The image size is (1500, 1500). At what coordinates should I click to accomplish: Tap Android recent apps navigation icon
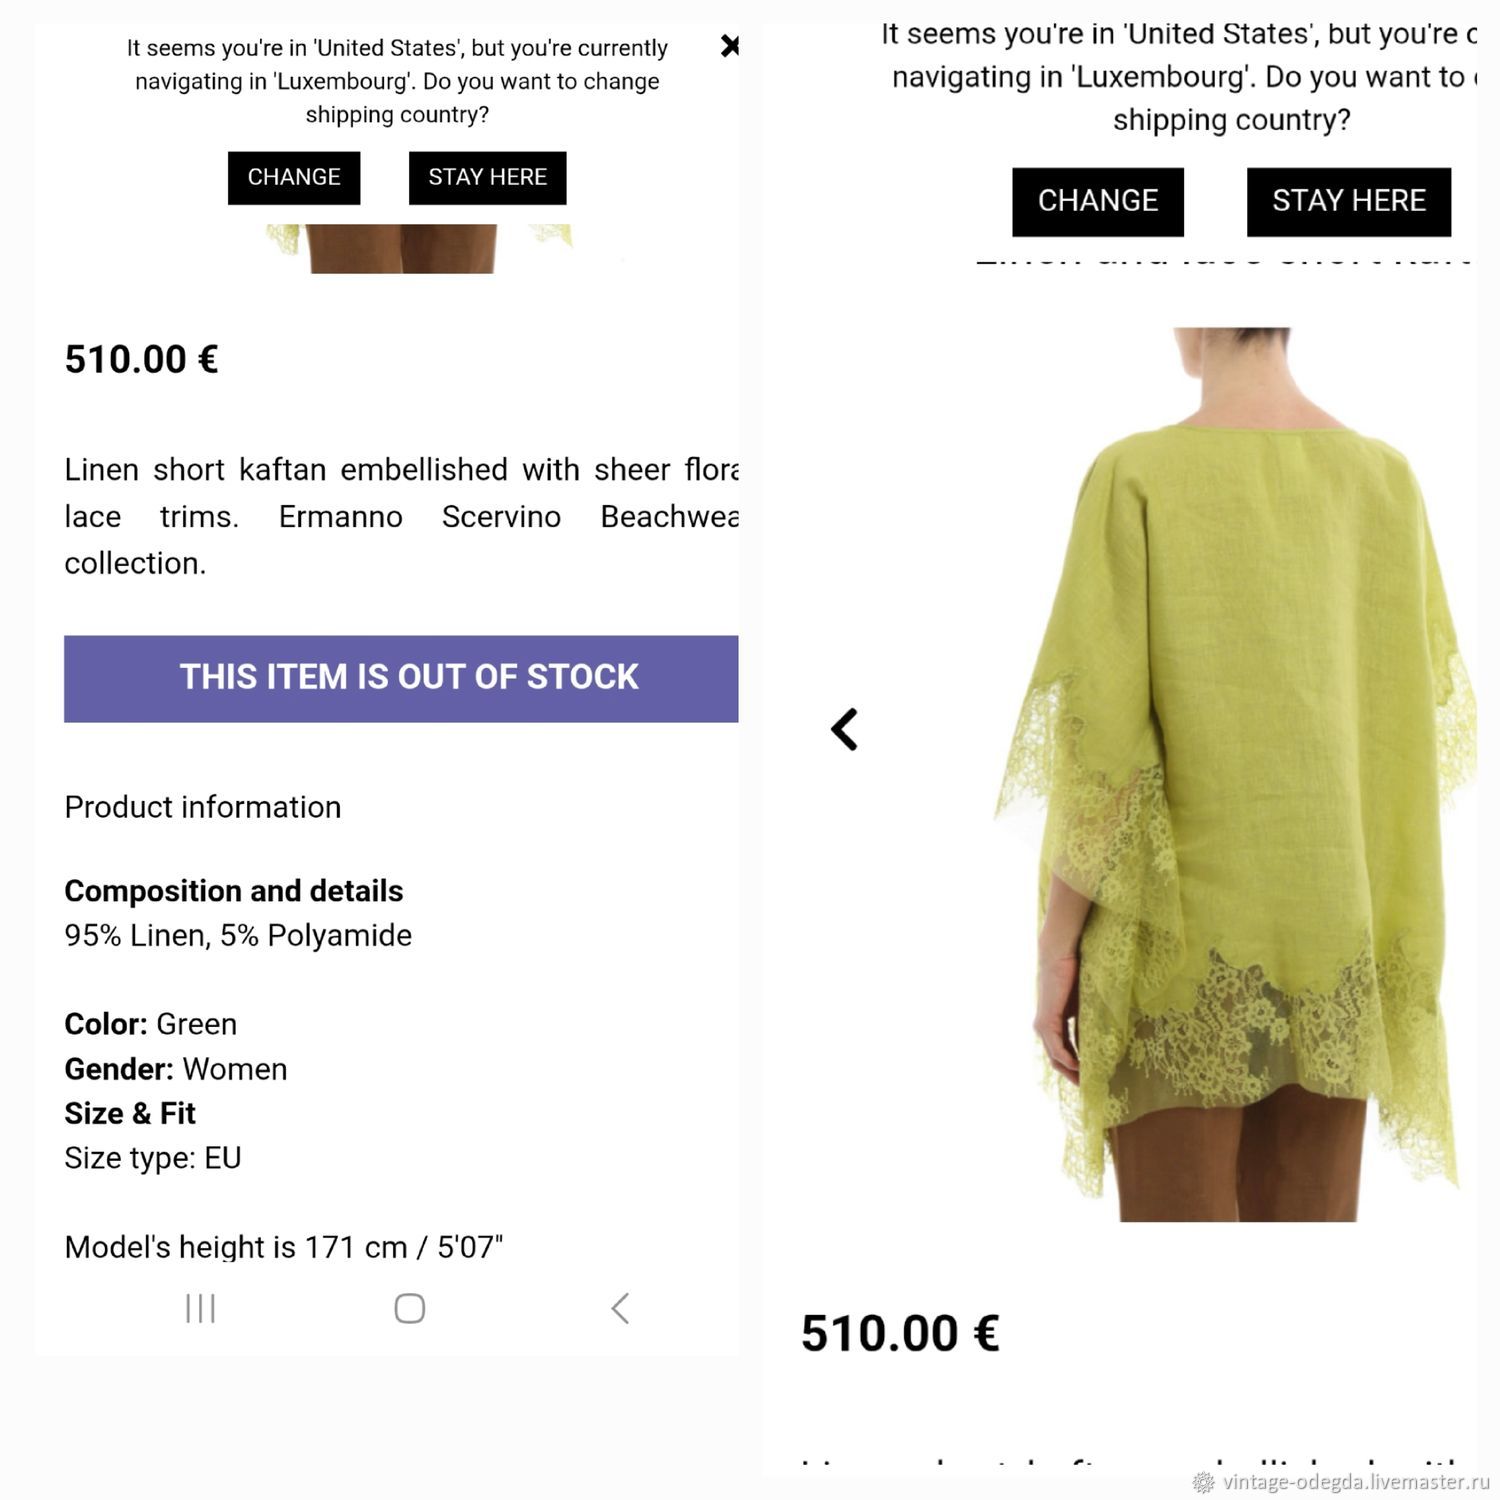tap(200, 1308)
